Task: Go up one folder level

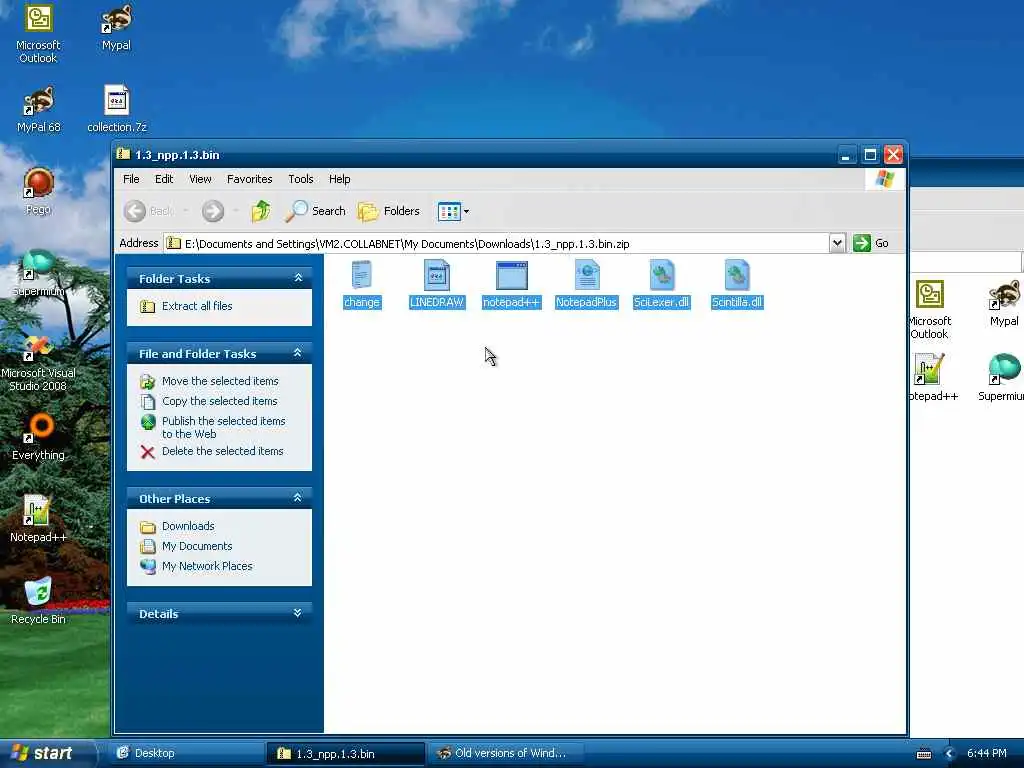Action: pyautogui.click(x=261, y=211)
